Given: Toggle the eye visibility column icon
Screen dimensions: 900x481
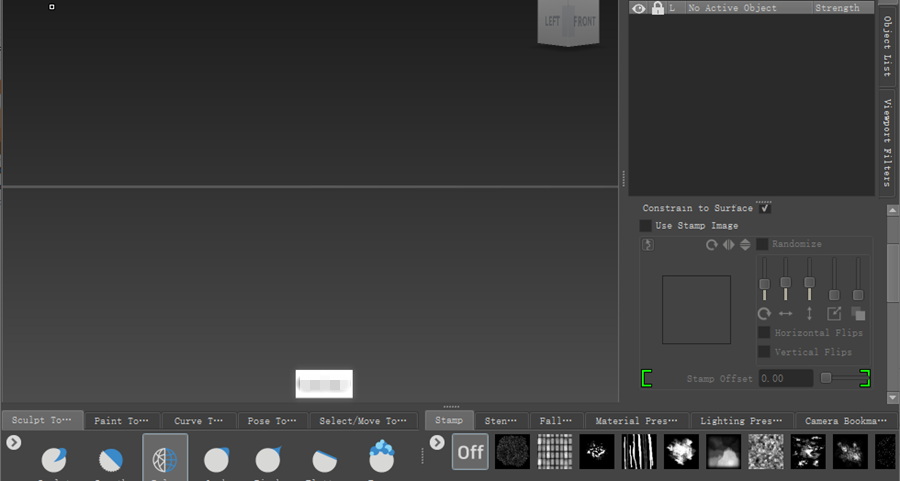Looking at the screenshot, I should click(639, 8).
